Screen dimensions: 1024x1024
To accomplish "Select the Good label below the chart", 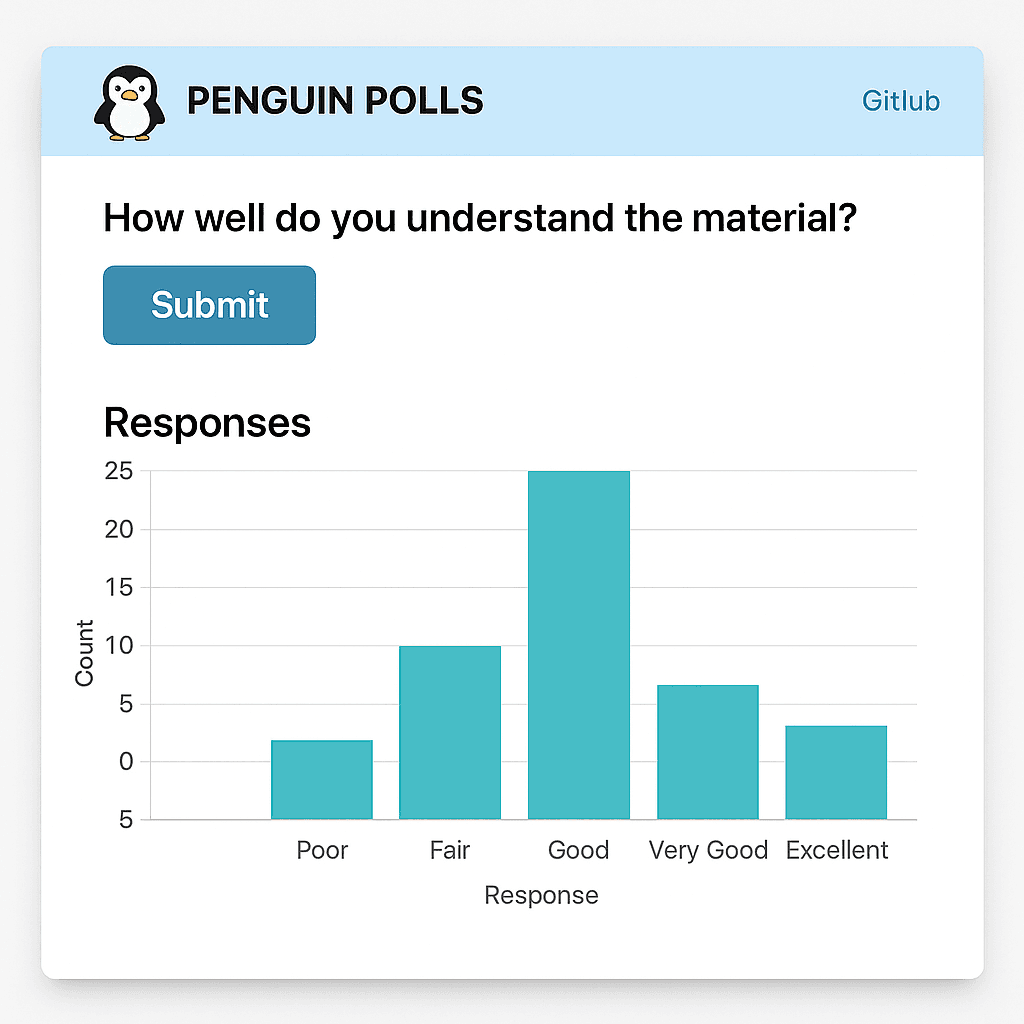I will point(578,850).
